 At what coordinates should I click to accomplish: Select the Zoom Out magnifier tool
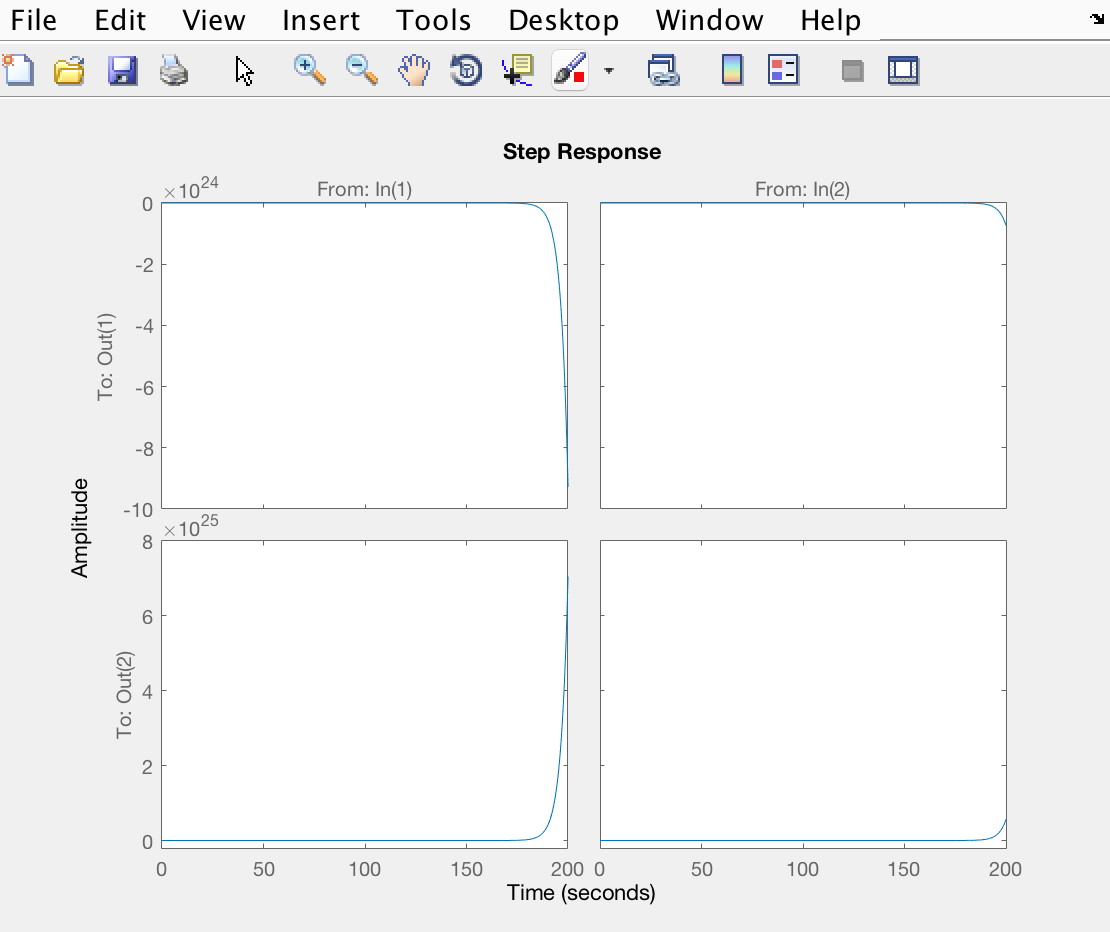tap(362, 70)
